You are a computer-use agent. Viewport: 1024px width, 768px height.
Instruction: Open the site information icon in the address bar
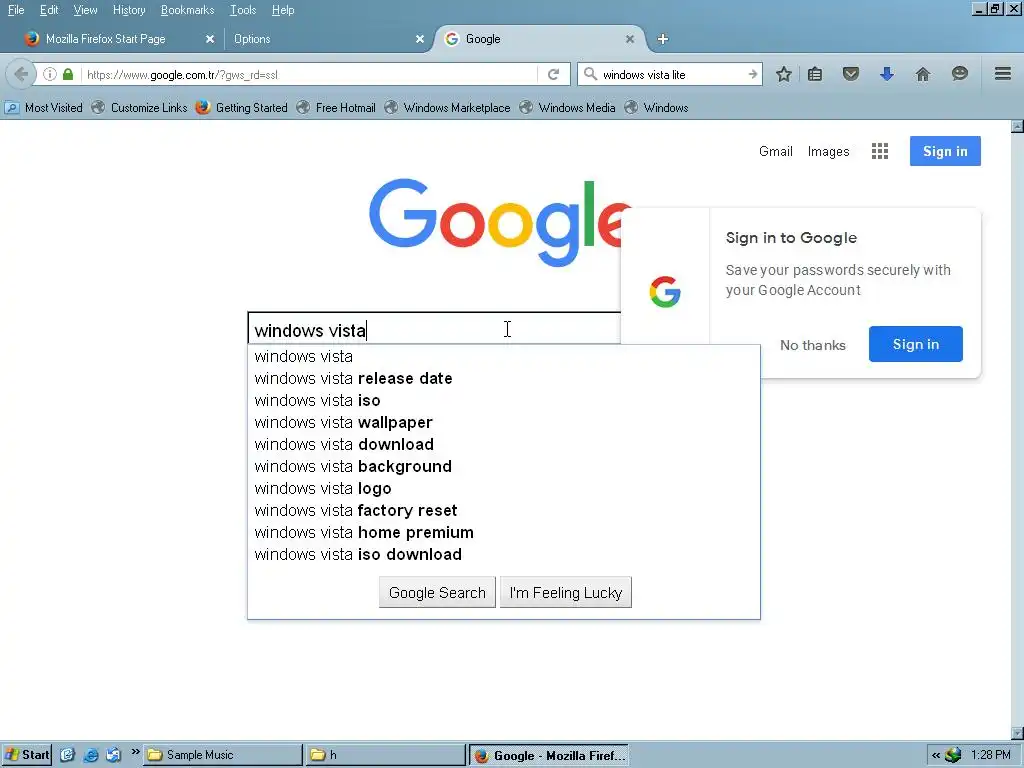(50, 74)
